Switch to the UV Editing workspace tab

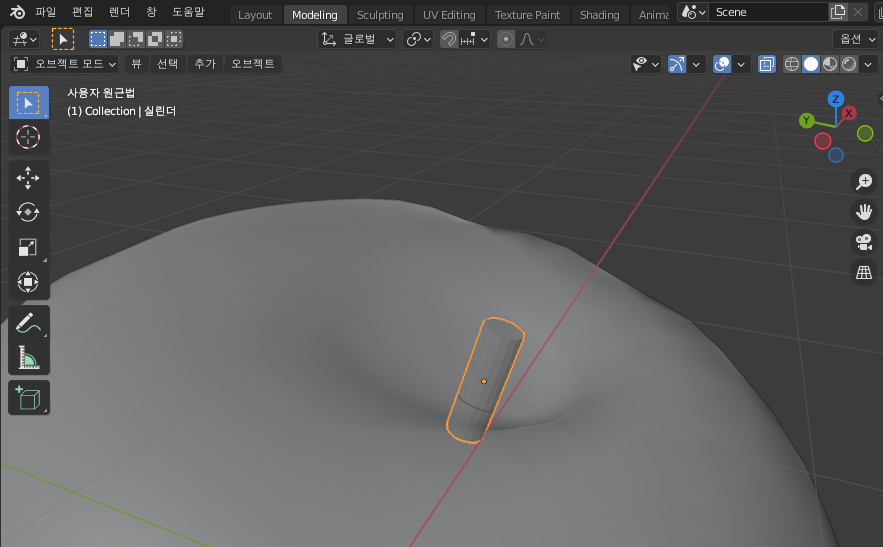tap(449, 15)
